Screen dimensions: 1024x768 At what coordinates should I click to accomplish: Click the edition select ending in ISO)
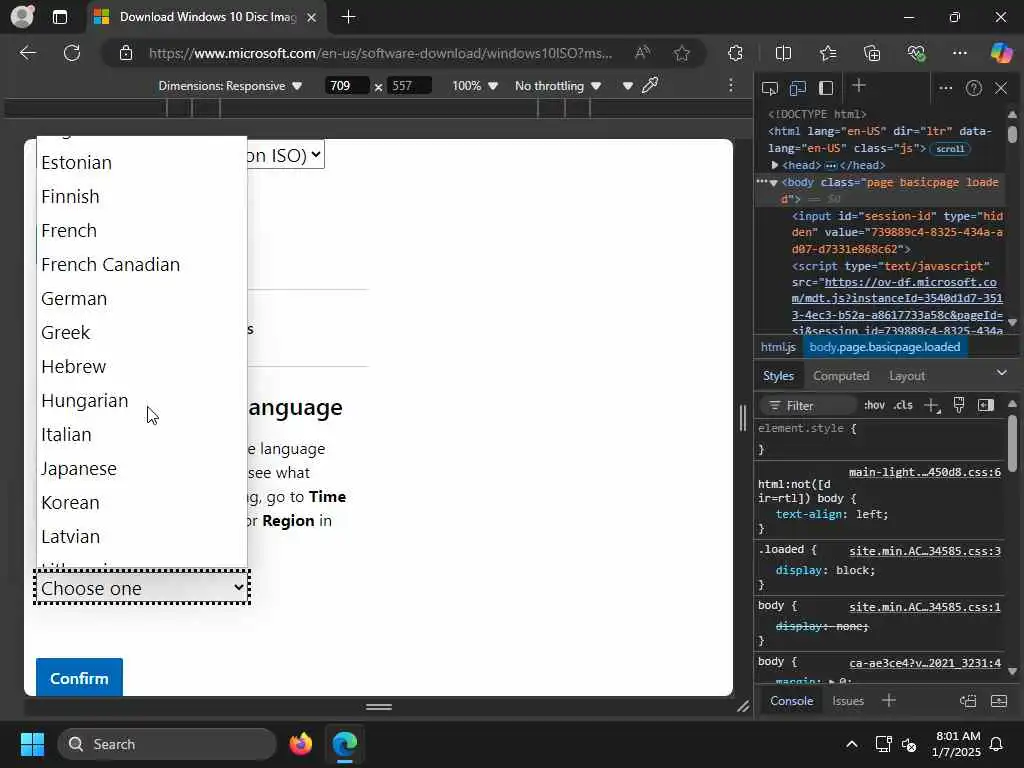tap(285, 155)
